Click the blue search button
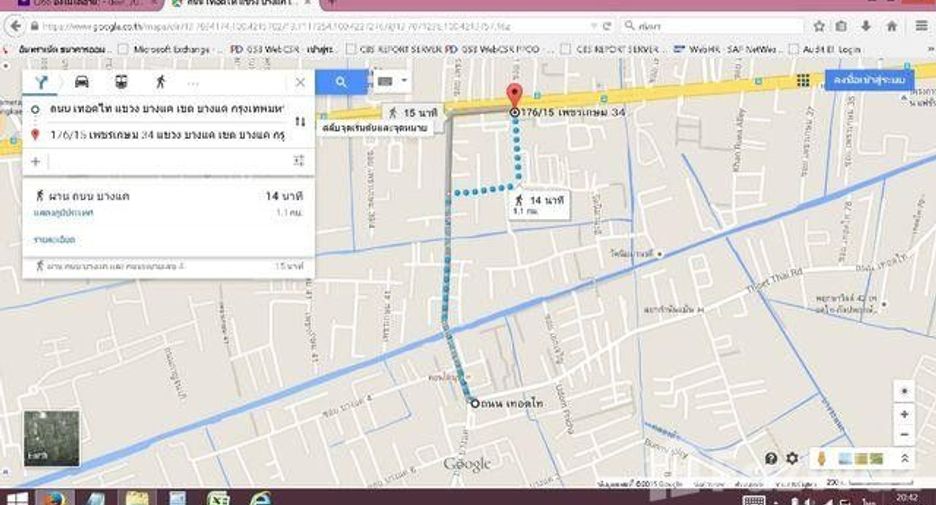 click(x=341, y=82)
